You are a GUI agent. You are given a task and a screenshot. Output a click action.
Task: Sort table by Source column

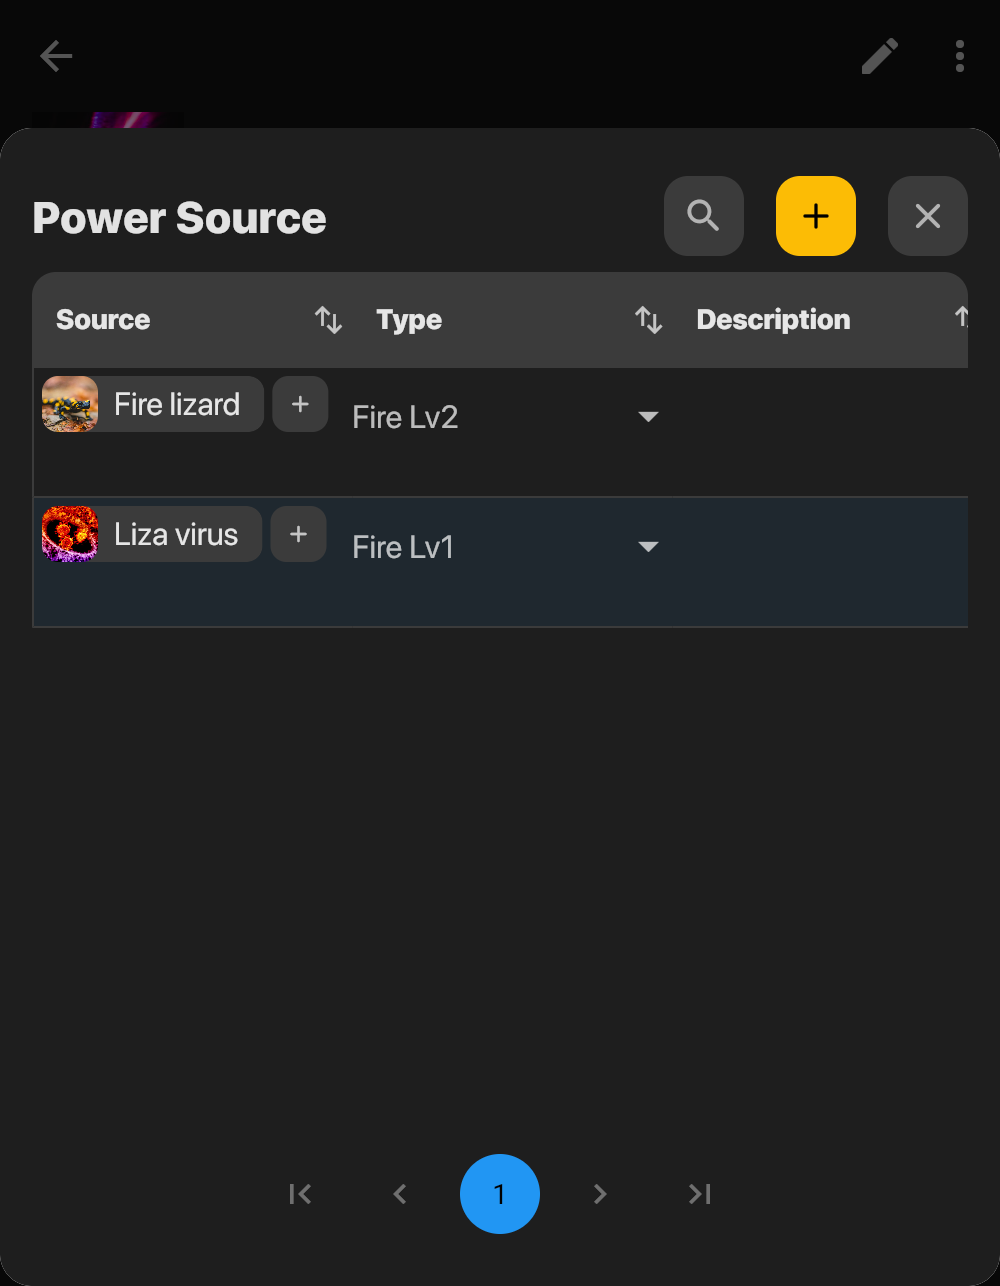pos(328,320)
